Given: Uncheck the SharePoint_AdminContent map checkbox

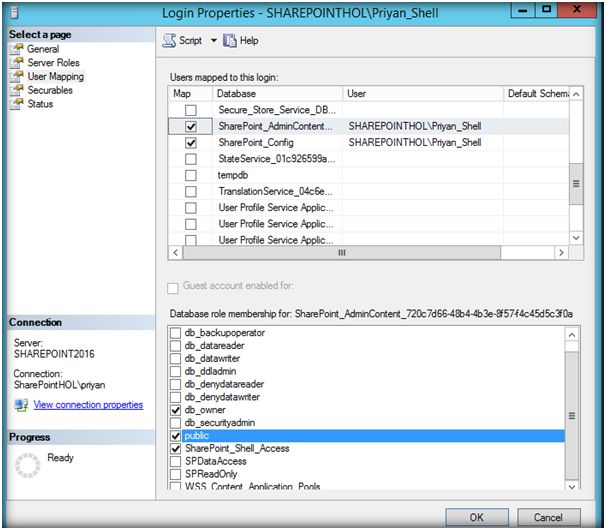Looking at the screenshot, I should click(x=191, y=126).
